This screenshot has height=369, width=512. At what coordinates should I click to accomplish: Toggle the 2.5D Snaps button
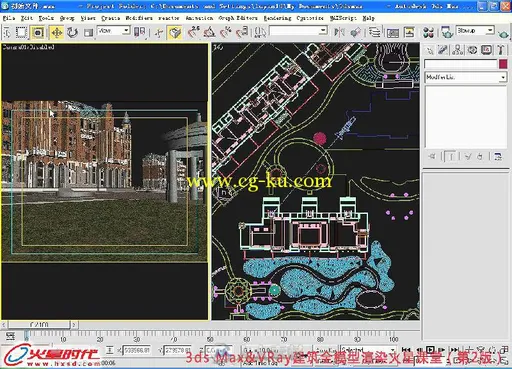click(x=194, y=32)
